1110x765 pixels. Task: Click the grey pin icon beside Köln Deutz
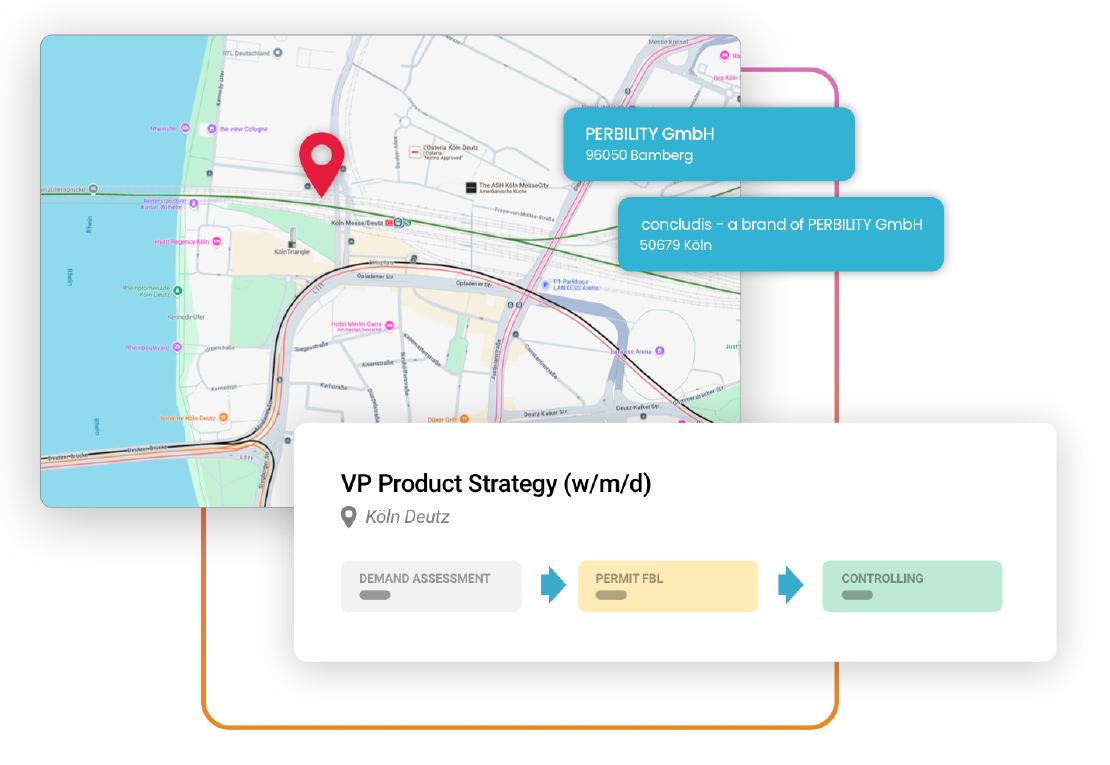pyautogui.click(x=348, y=517)
